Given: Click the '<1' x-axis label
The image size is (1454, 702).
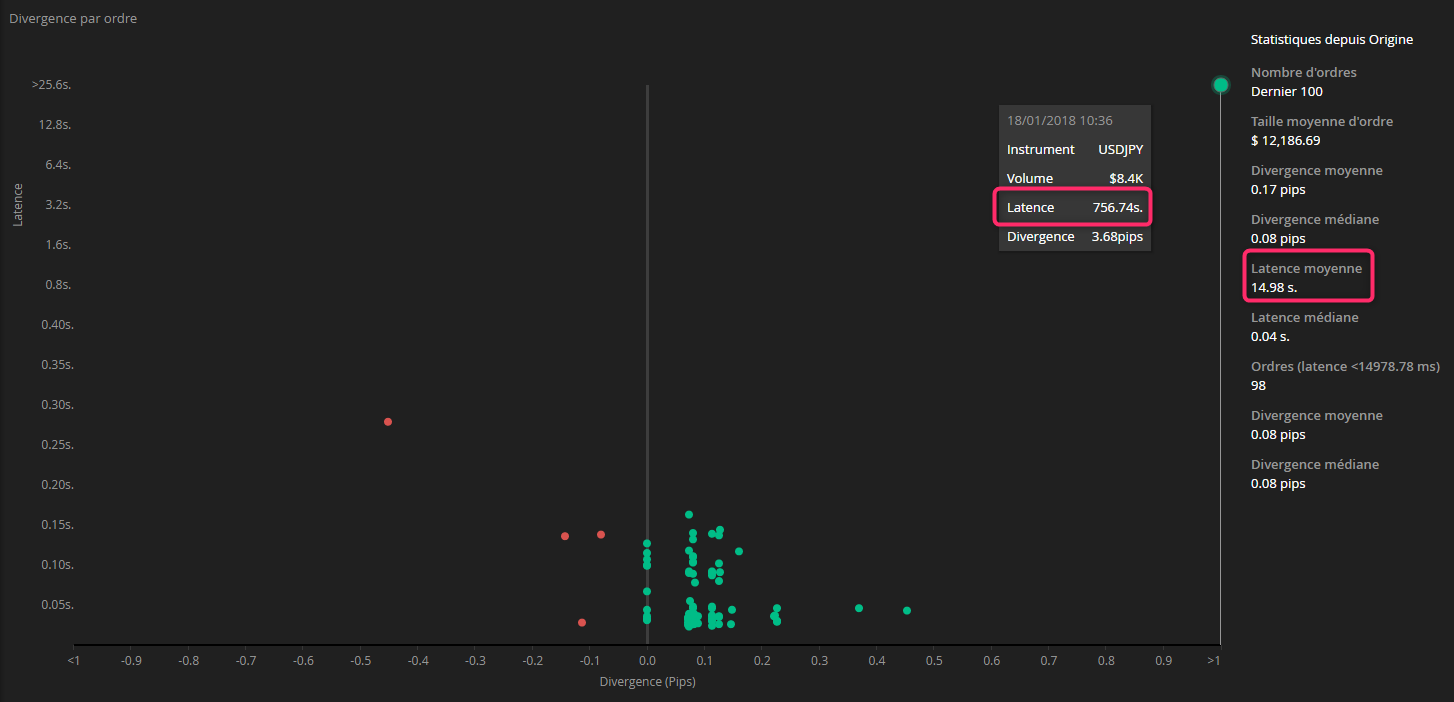Looking at the screenshot, I should 72,661.
